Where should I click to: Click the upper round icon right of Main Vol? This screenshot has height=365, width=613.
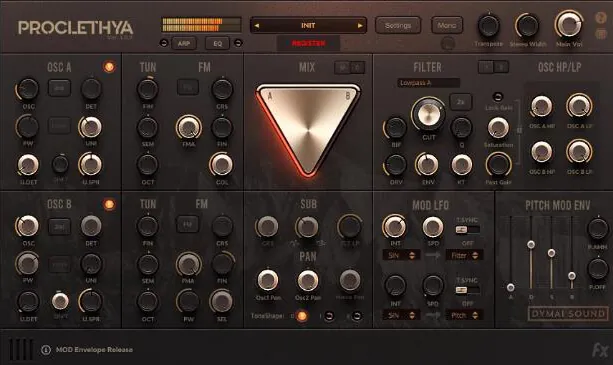(x=601, y=18)
